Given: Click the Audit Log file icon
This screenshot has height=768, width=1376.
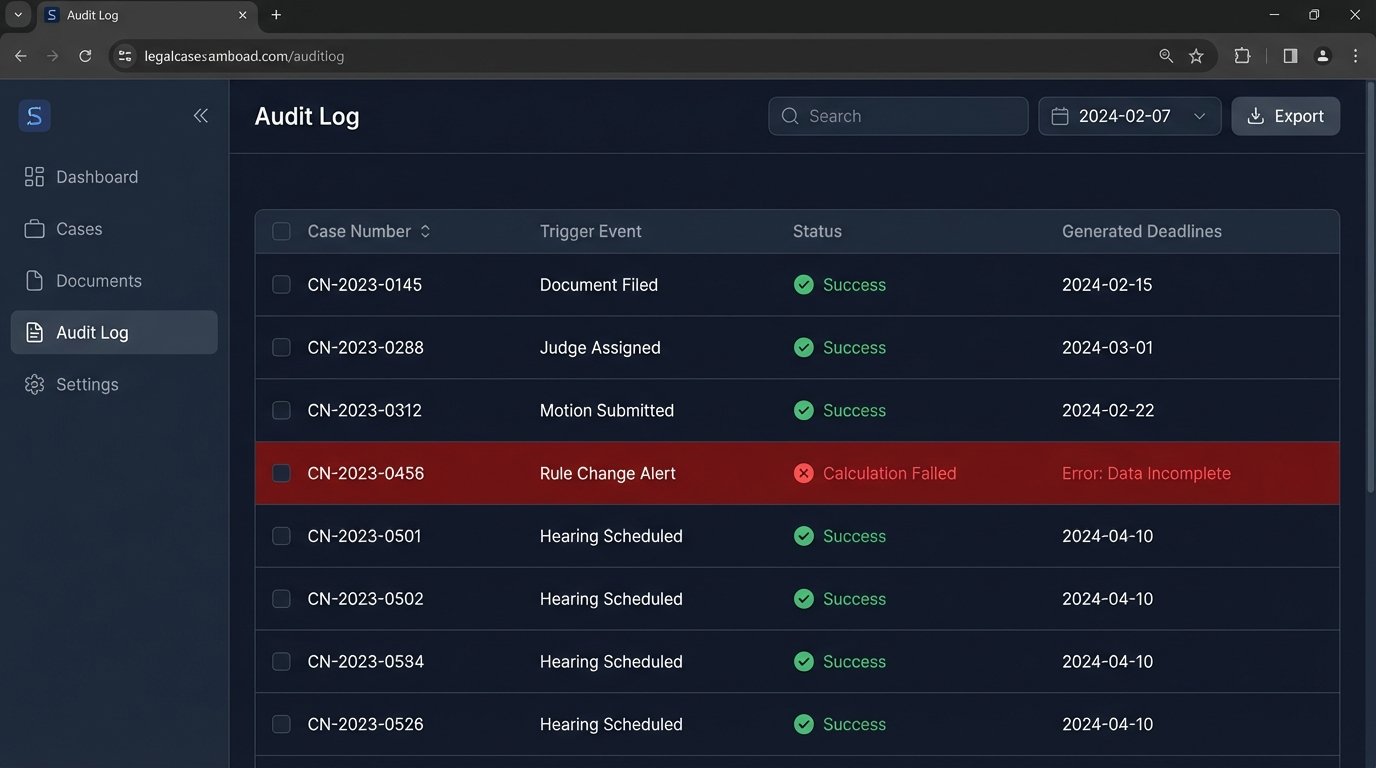Looking at the screenshot, I should pyautogui.click(x=33, y=332).
